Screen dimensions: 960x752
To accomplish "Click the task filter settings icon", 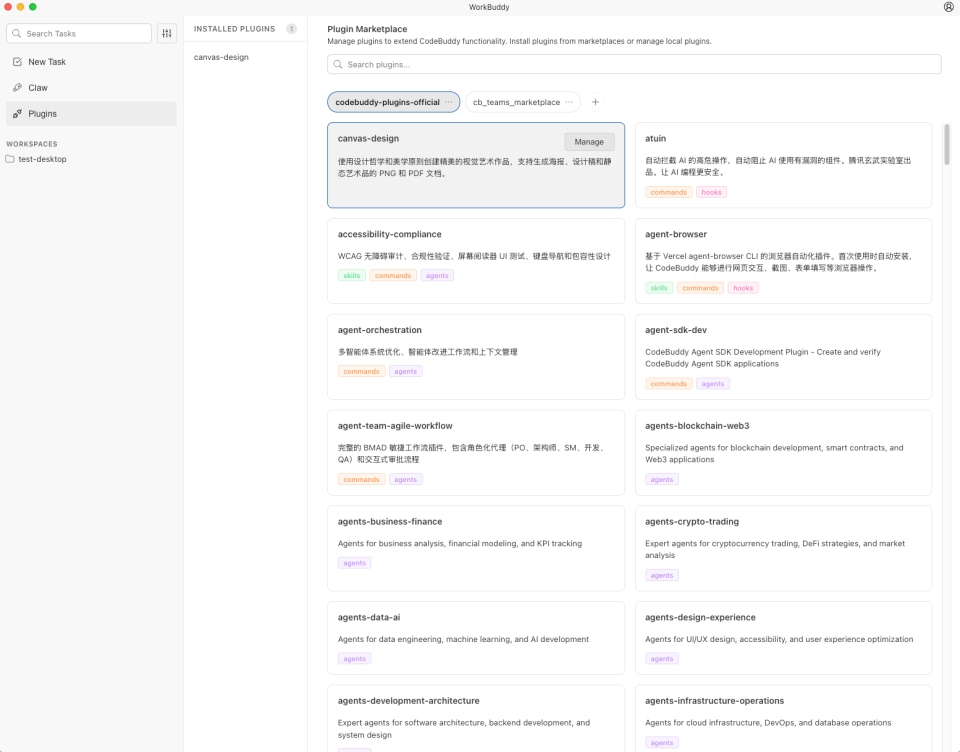I will [167, 33].
